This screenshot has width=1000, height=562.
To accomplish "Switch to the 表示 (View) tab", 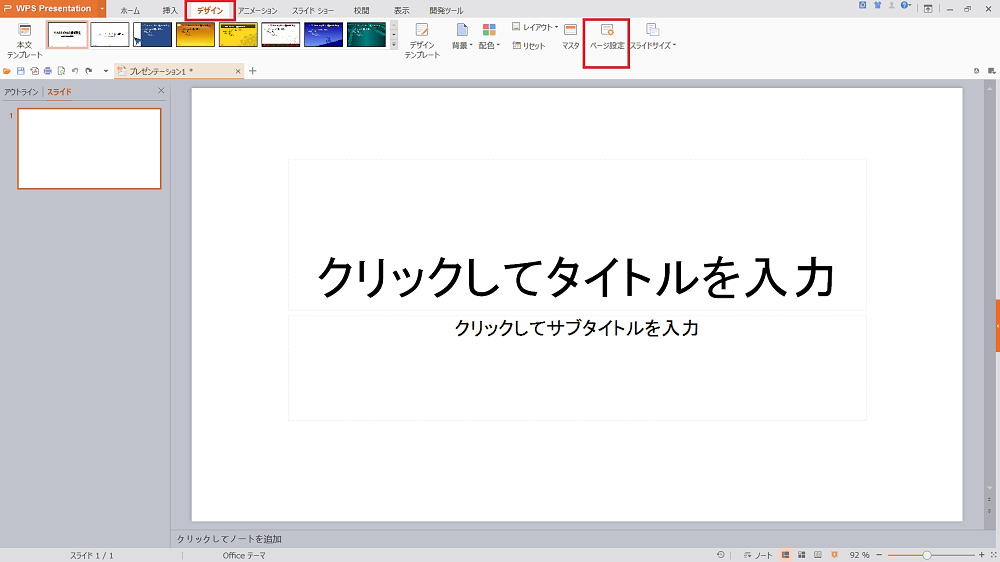I will pos(401,11).
